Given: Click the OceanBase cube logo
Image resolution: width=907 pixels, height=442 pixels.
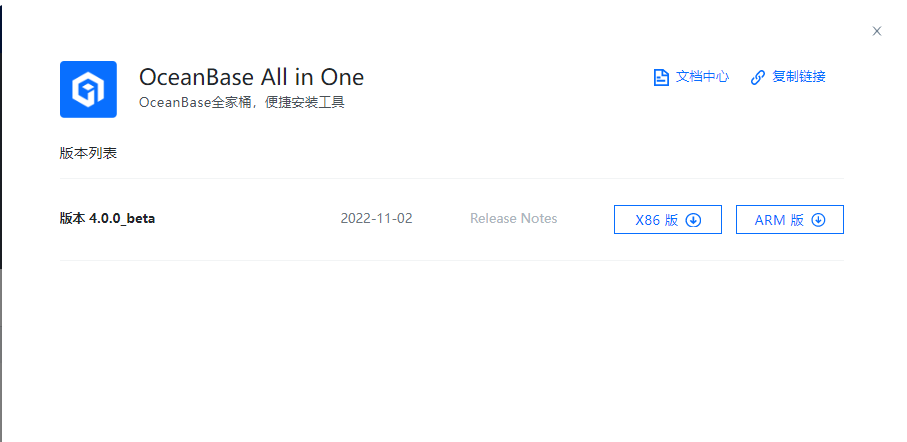Looking at the screenshot, I should (x=88, y=89).
